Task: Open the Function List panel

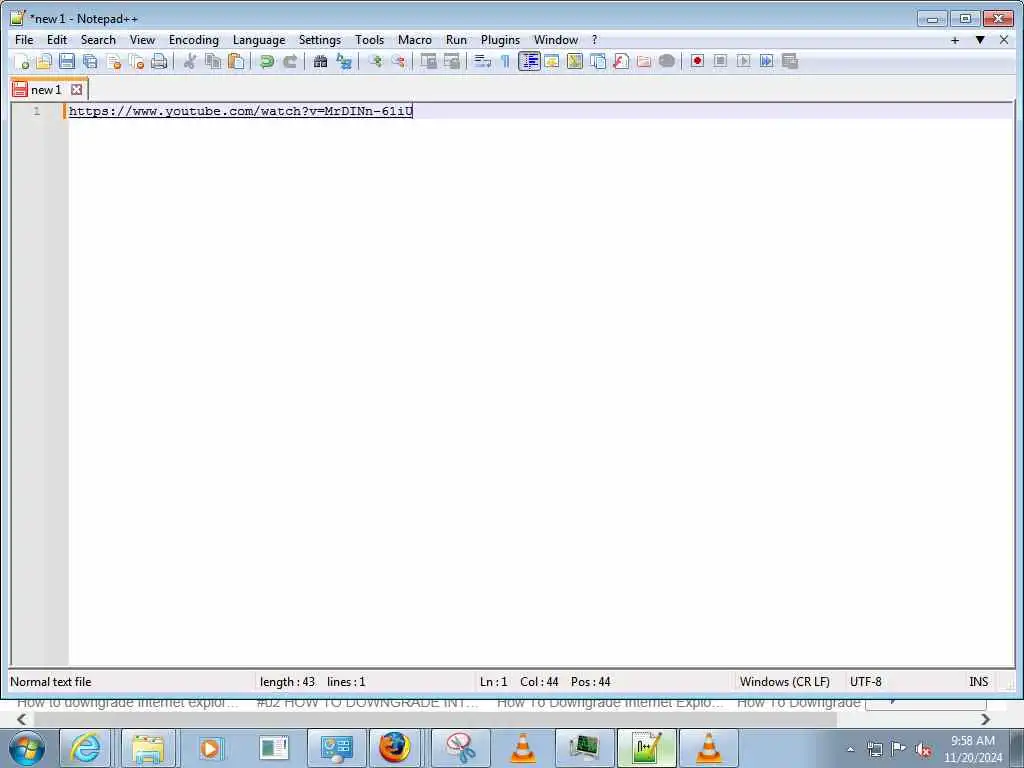Action: pos(621,61)
